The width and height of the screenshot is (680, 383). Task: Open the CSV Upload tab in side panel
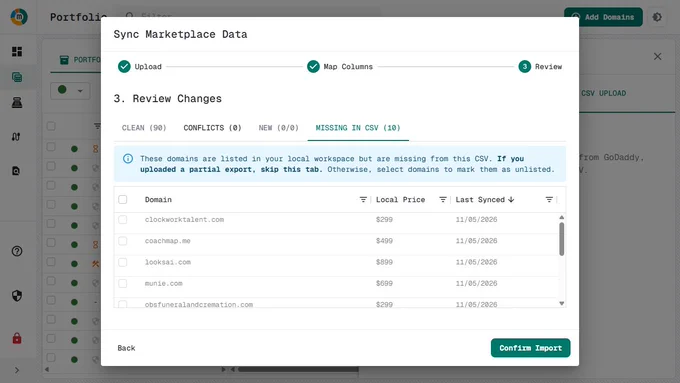point(603,93)
